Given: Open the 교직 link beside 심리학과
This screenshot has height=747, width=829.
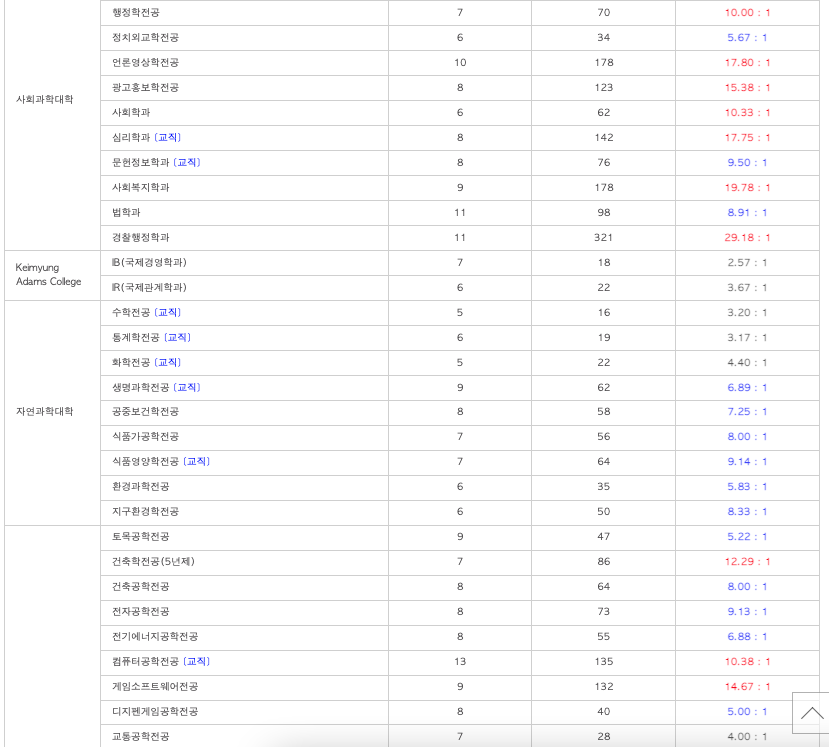Looking at the screenshot, I should 168,137.
